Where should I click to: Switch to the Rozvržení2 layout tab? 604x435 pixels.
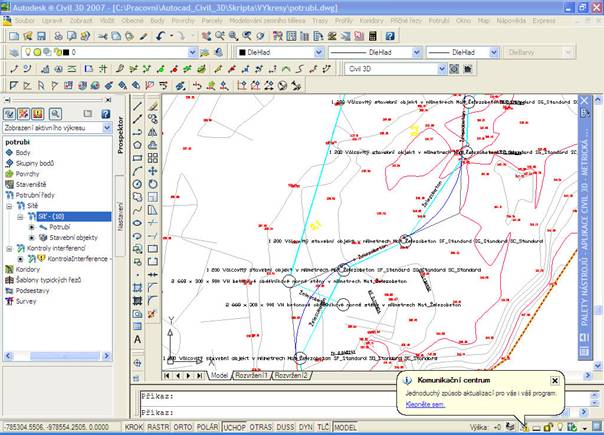[x=291, y=375]
